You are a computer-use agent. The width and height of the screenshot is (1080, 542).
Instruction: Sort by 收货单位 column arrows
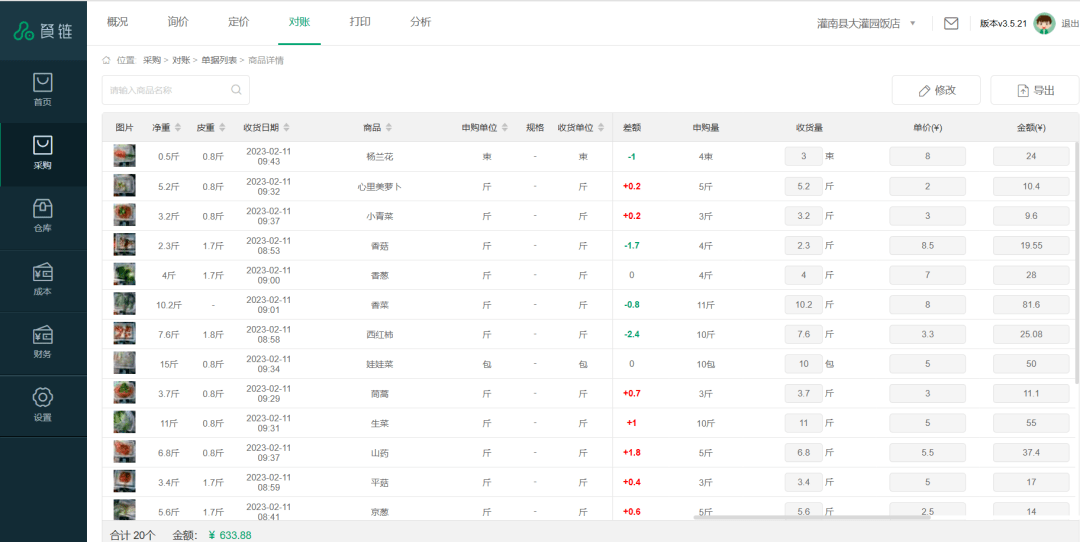(x=601, y=128)
